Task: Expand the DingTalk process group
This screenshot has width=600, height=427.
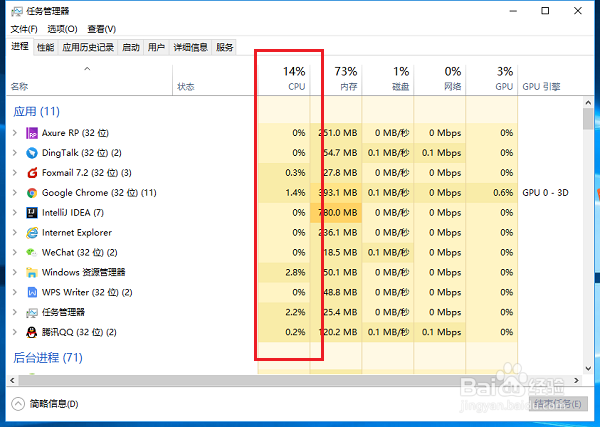Action: (x=15, y=153)
